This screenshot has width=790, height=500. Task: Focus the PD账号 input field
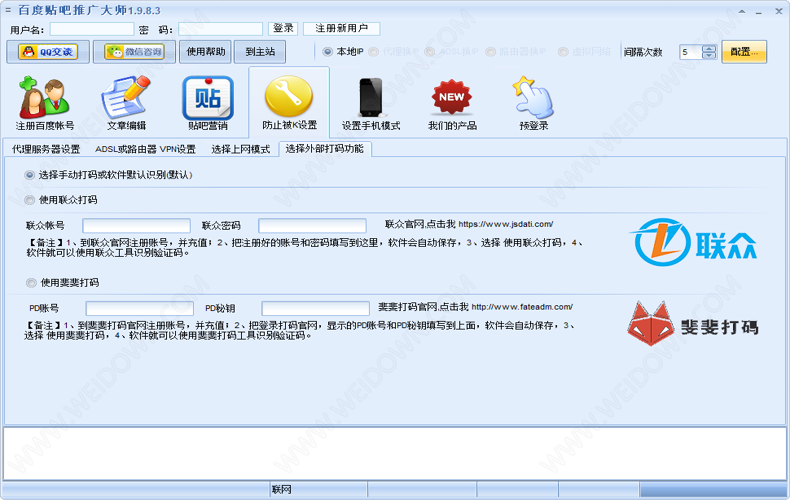140,308
